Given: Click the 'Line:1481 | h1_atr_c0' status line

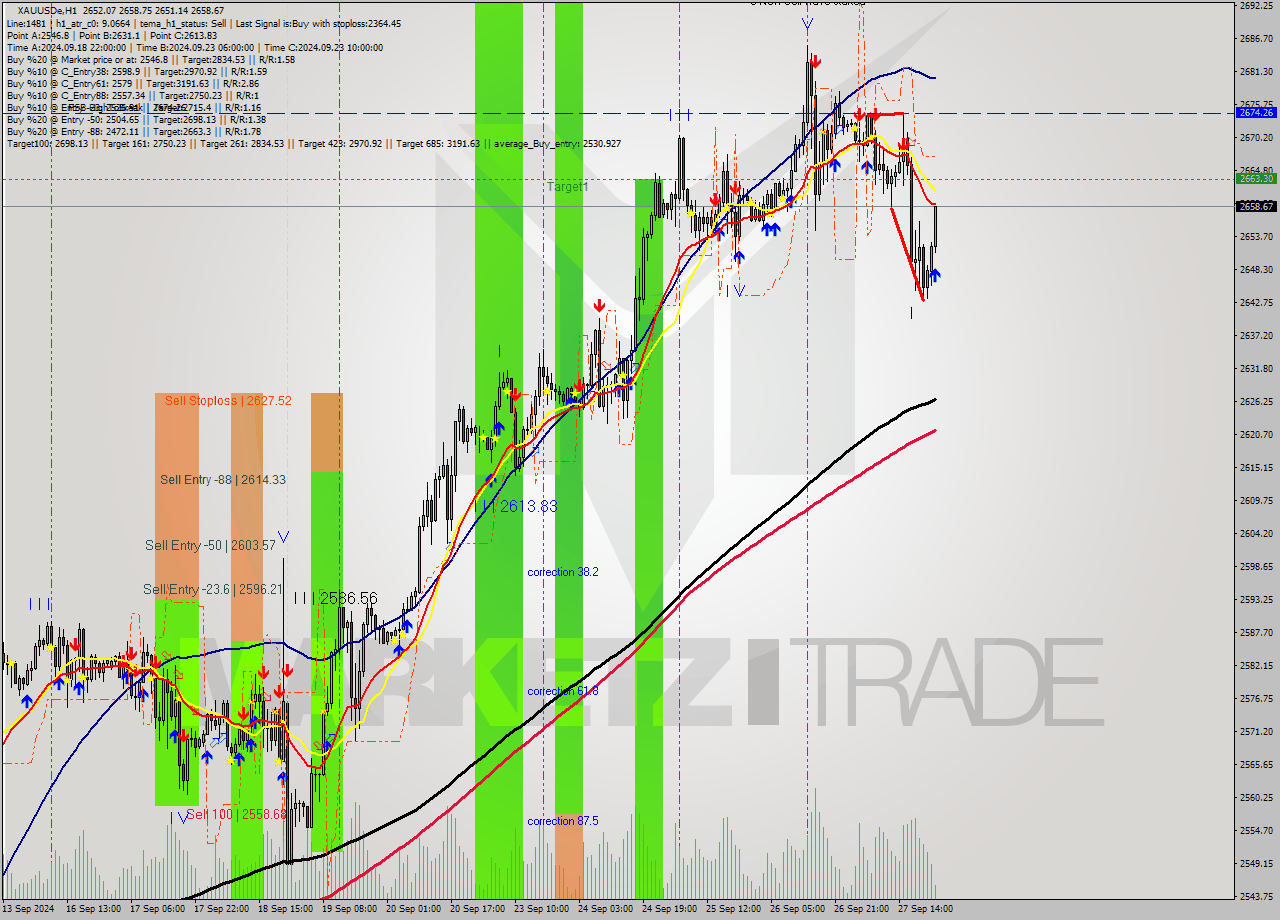Looking at the screenshot, I should point(204,23).
